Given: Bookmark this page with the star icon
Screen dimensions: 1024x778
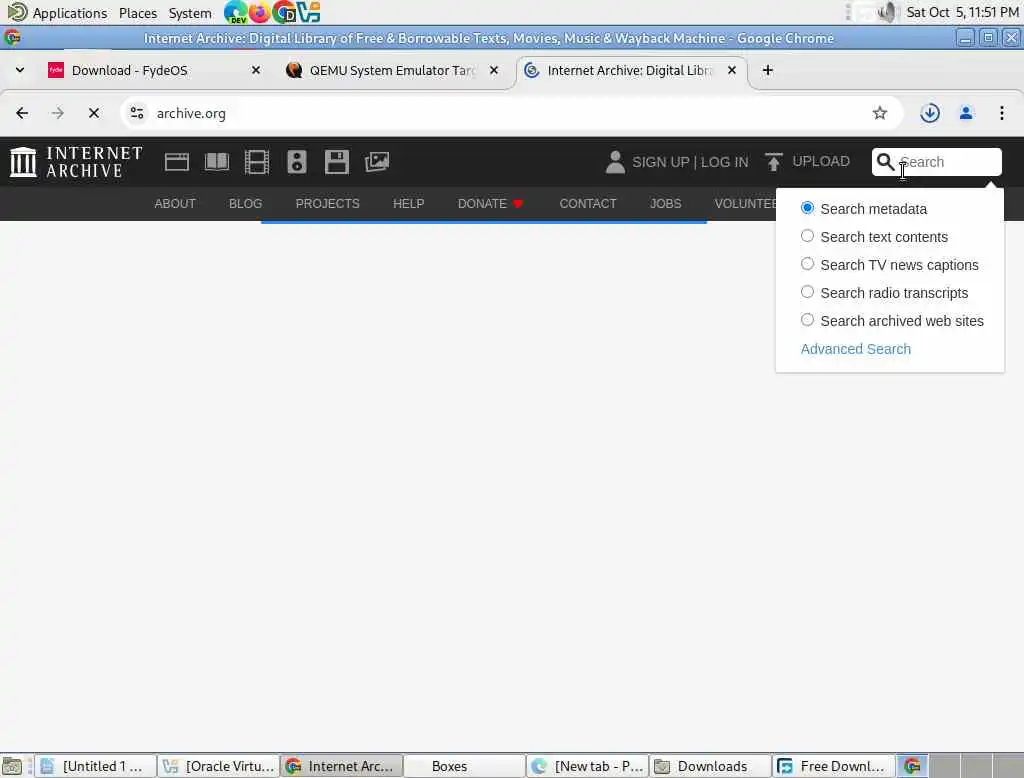Looking at the screenshot, I should (880, 113).
